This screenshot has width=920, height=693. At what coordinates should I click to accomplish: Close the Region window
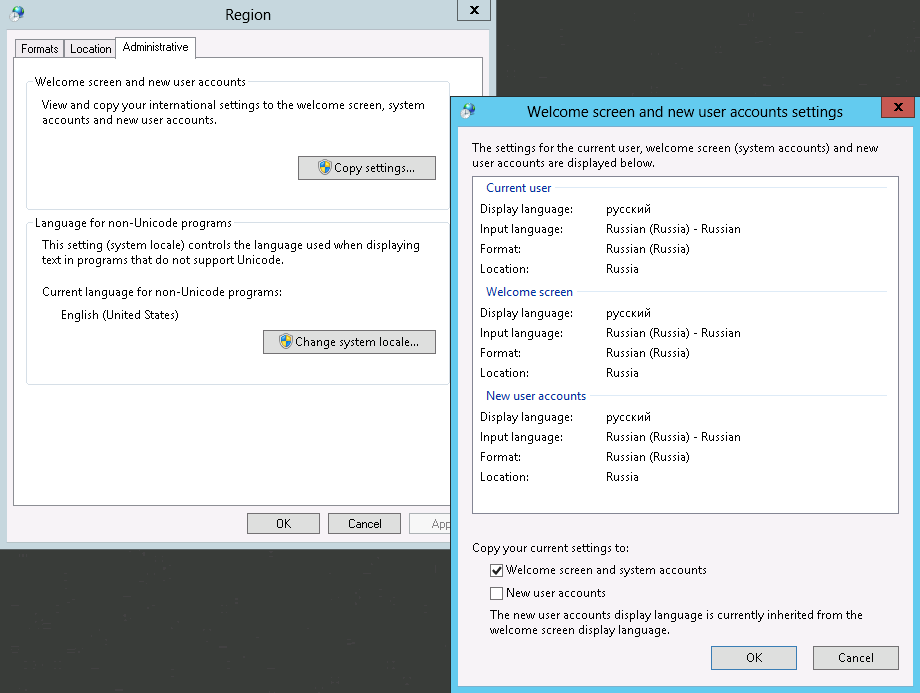click(473, 10)
